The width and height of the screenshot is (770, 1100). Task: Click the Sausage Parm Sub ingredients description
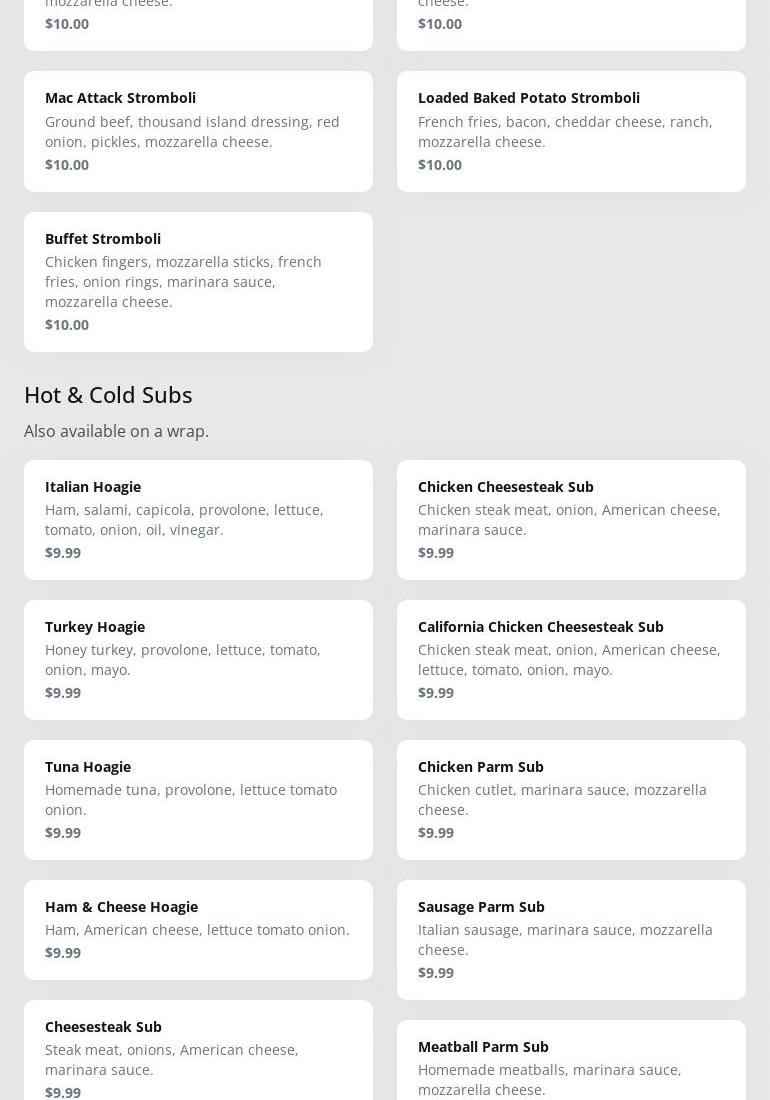click(565, 939)
